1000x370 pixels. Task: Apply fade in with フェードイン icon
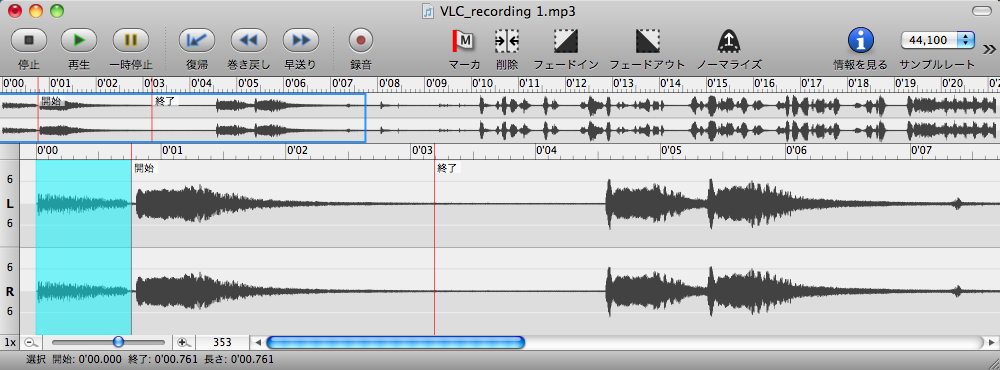[x=566, y=41]
